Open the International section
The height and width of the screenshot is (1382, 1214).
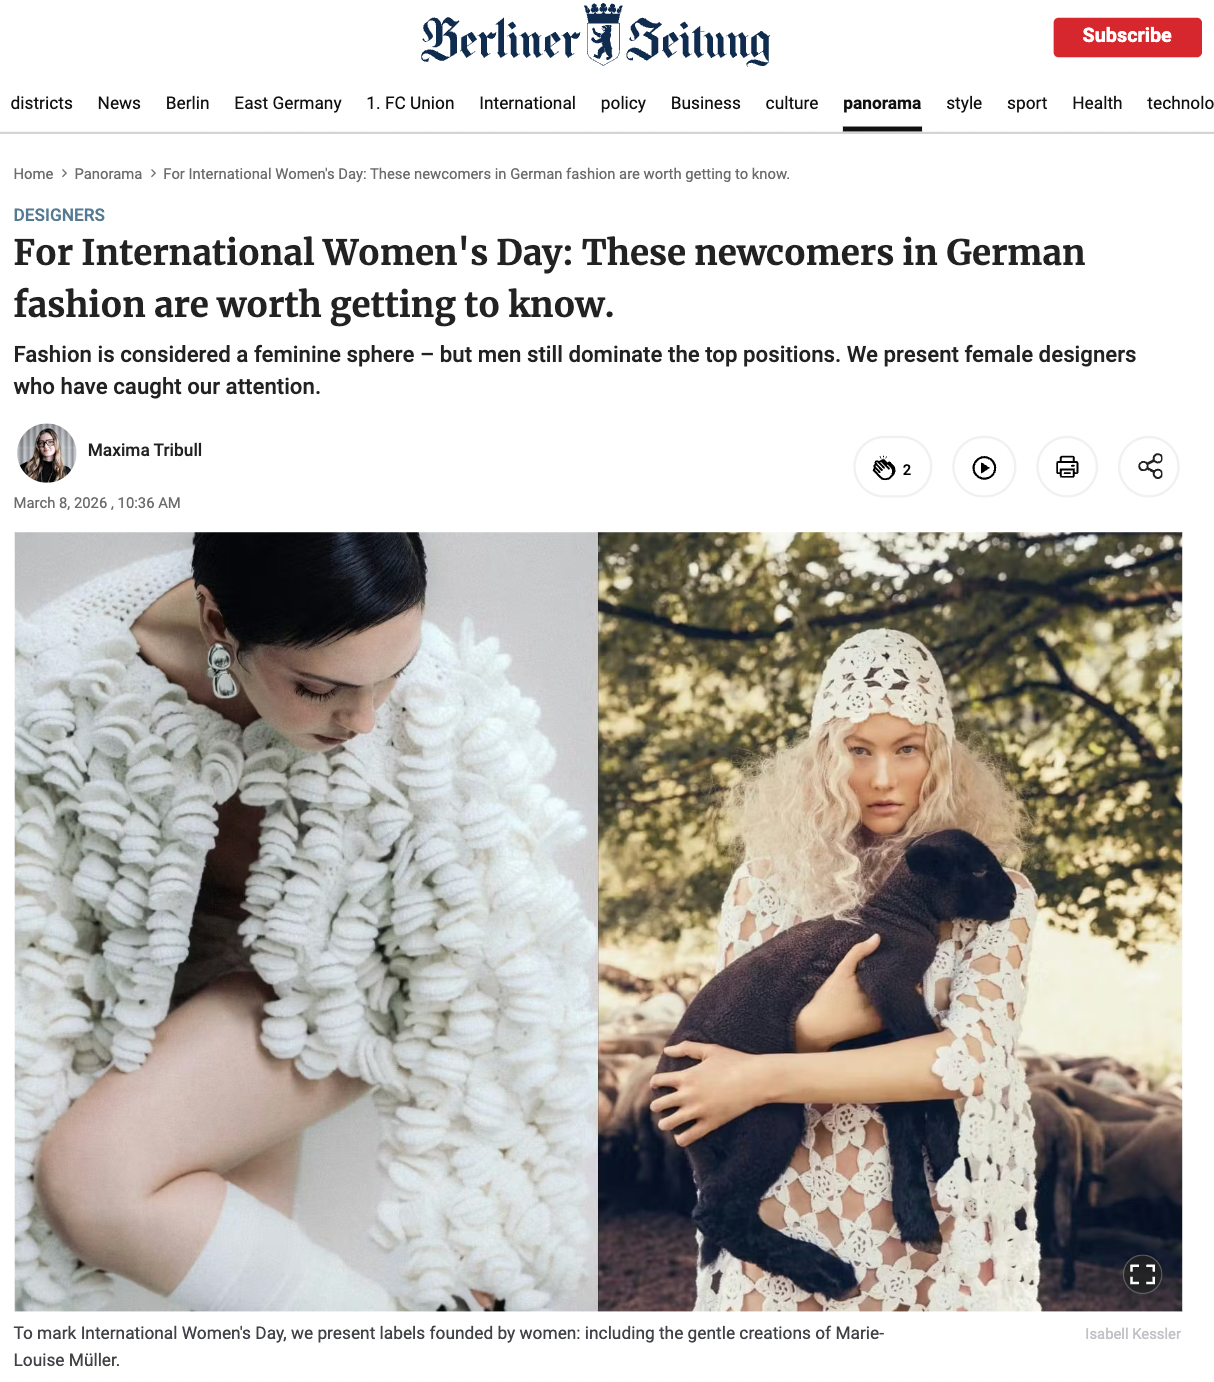coord(527,103)
